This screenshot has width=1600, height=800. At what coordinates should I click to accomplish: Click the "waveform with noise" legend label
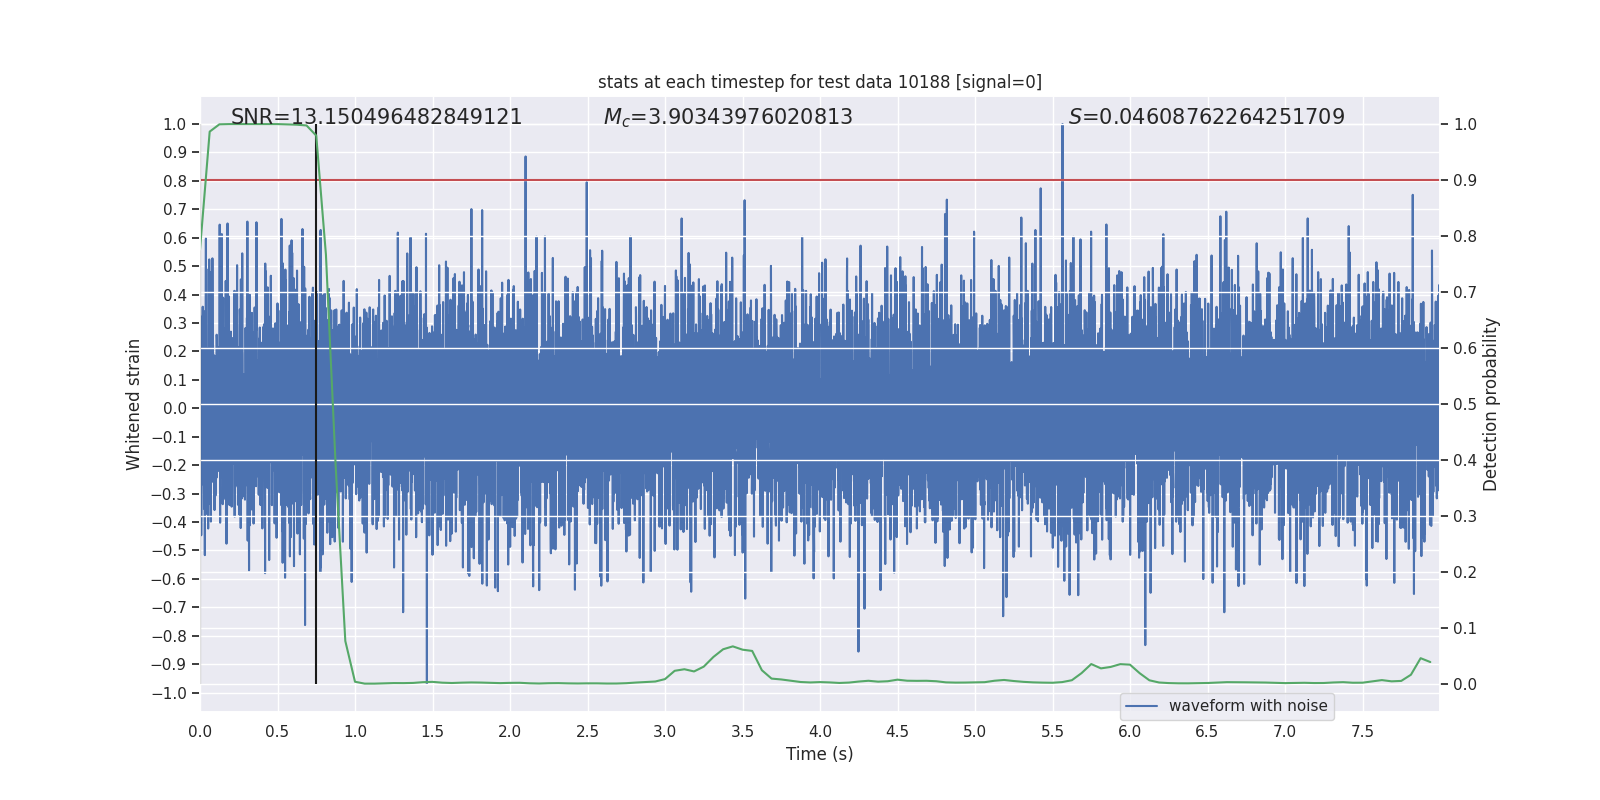pos(1247,706)
